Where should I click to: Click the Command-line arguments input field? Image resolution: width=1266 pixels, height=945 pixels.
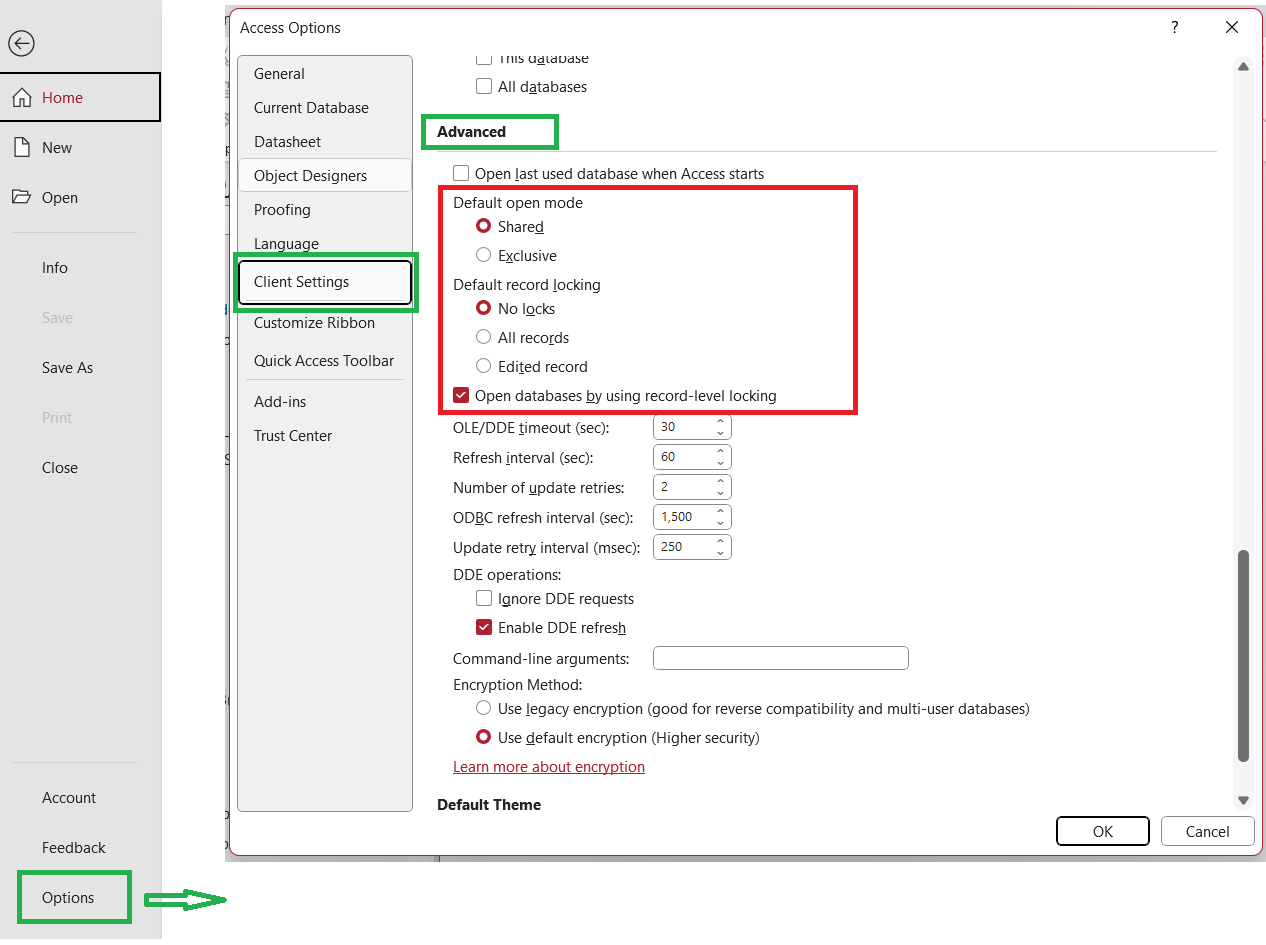coord(780,658)
